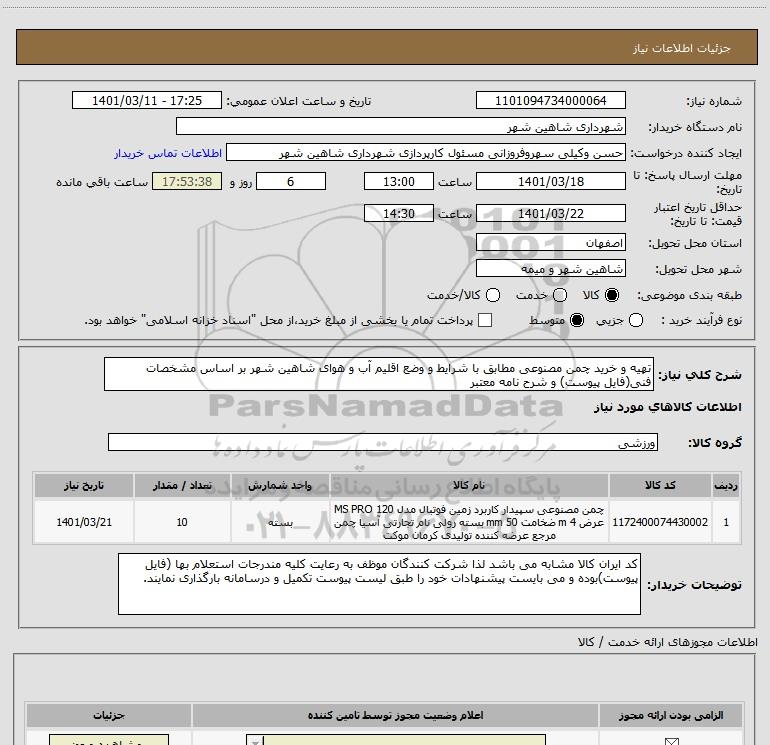Click the delivery province field اصفهان

pyautogui.click(x=550, y=242)
